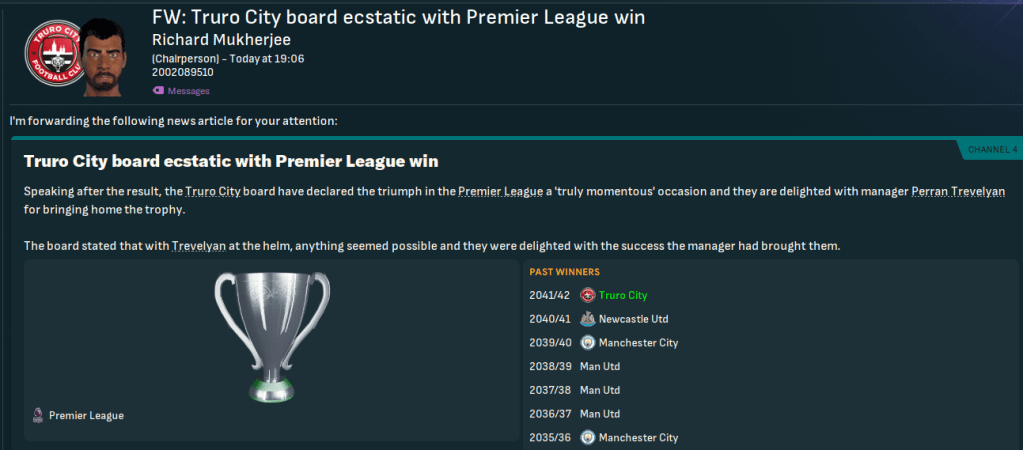Click Manchester City crest for 2039/40
The width and height of the screenshot is (1023, 450).
588,343
